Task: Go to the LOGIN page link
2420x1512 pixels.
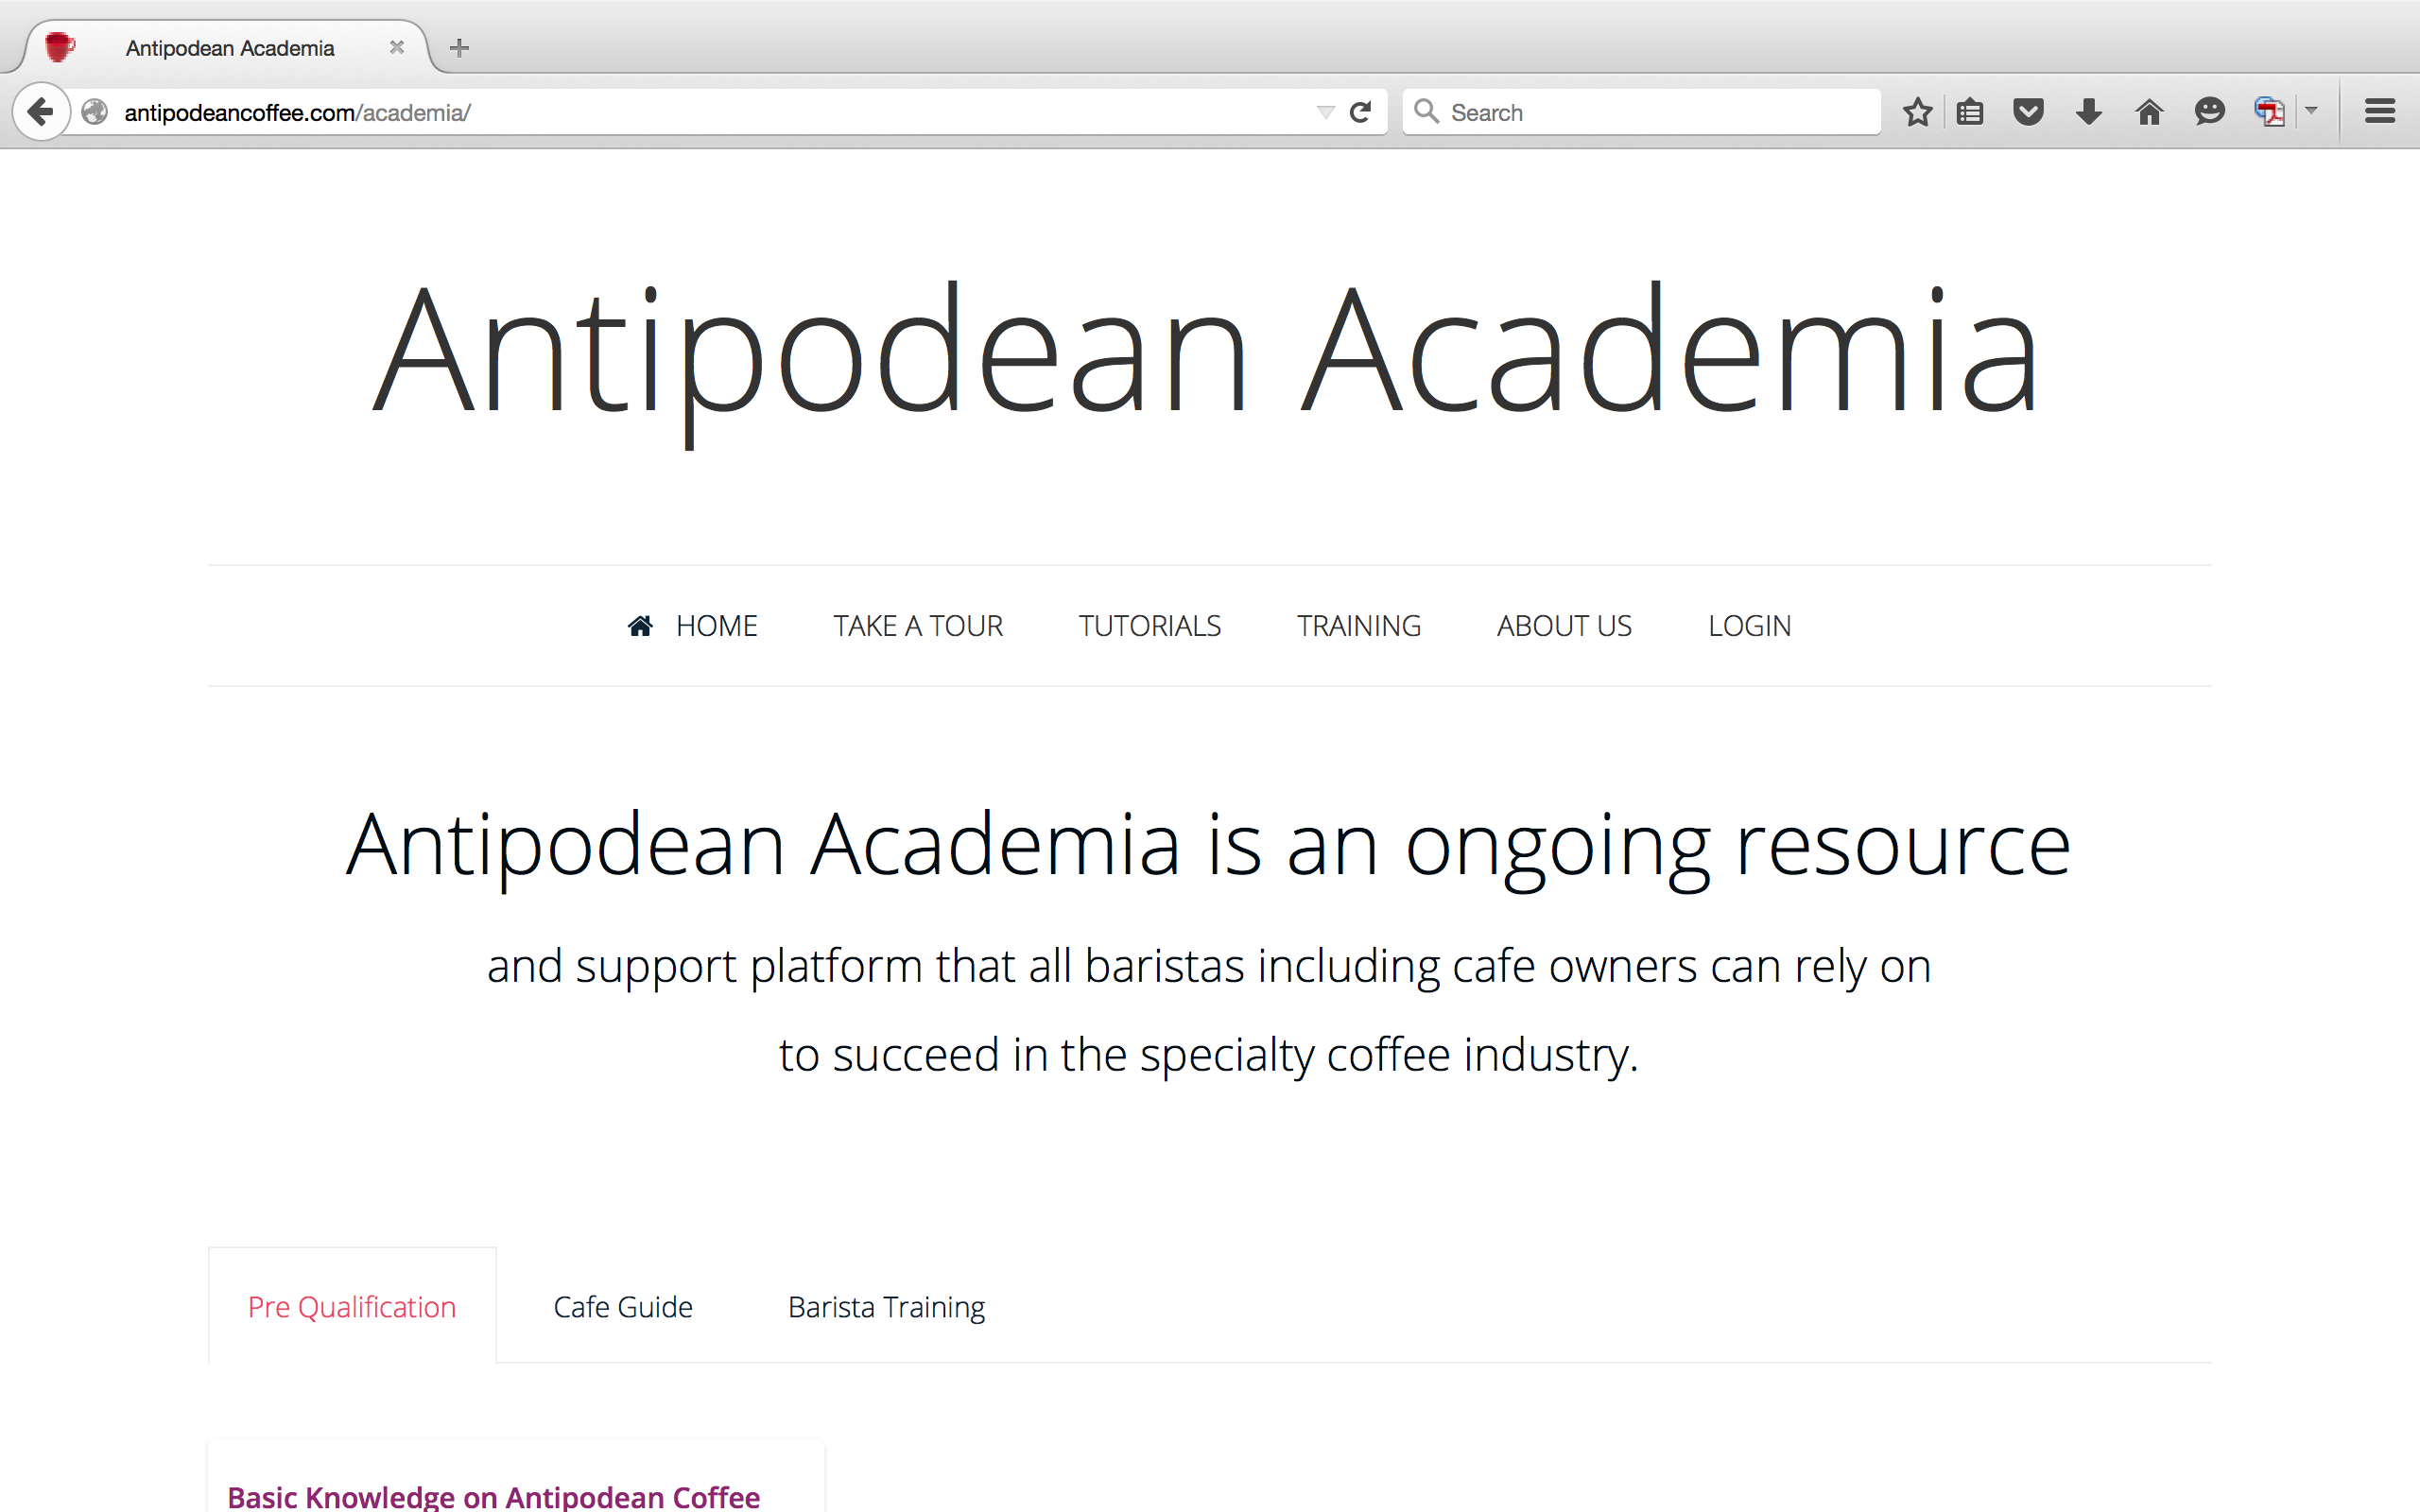Action: coord(1749,626)
